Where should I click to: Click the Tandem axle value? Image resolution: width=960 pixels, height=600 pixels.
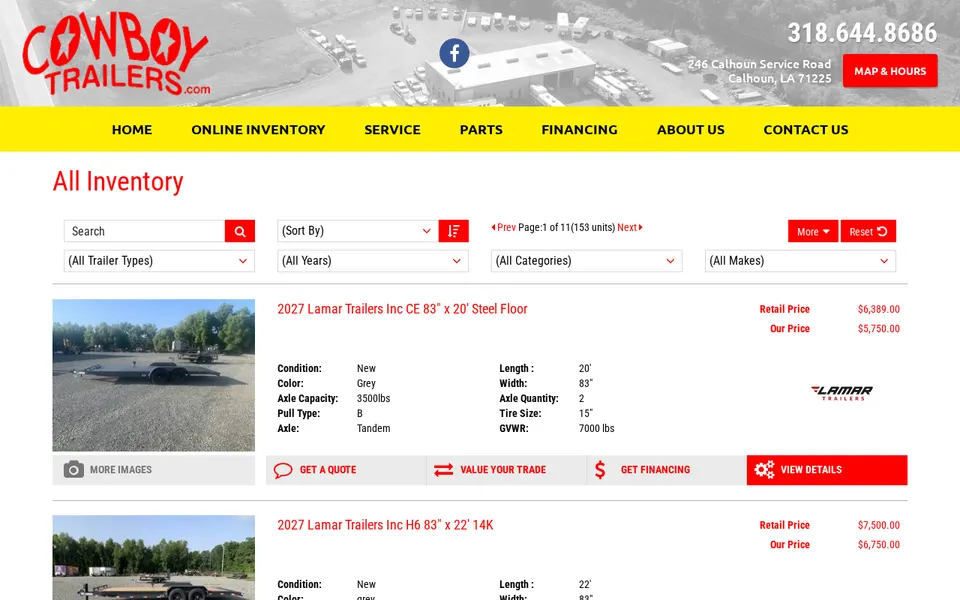373,429
